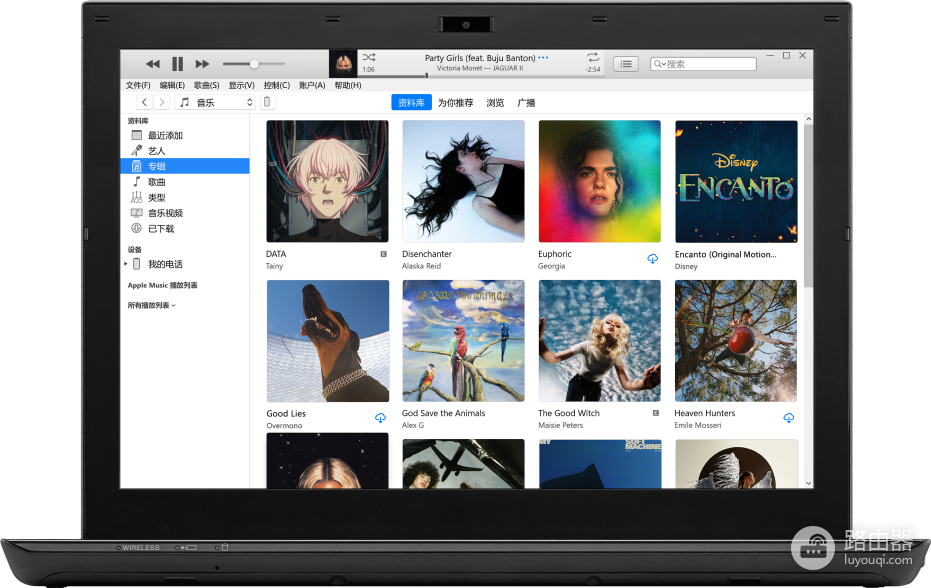Open God Save the Animals album cover

(x=463, y=341)
